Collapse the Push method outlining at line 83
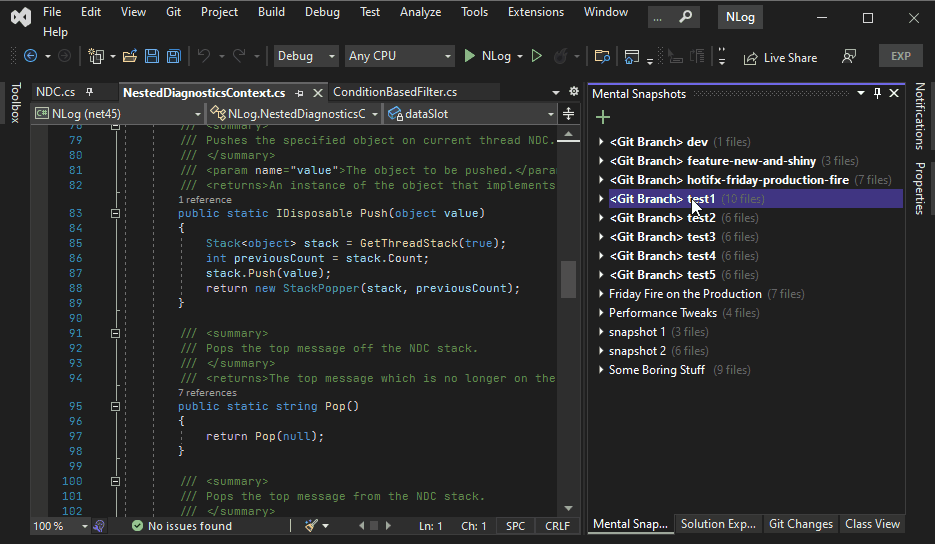Screen dimensions: 935x544 point(116,214)
